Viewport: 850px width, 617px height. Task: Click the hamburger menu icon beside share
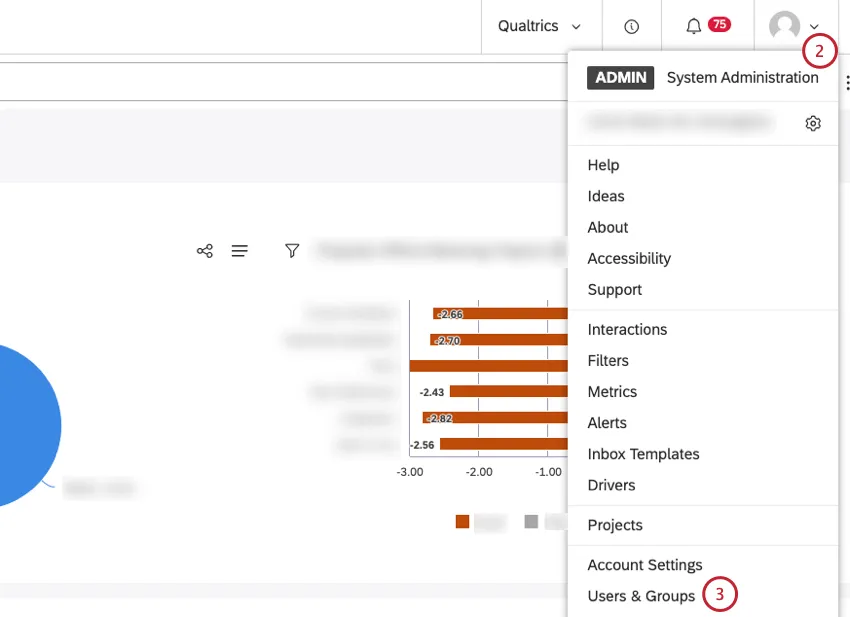pos(240,251)
